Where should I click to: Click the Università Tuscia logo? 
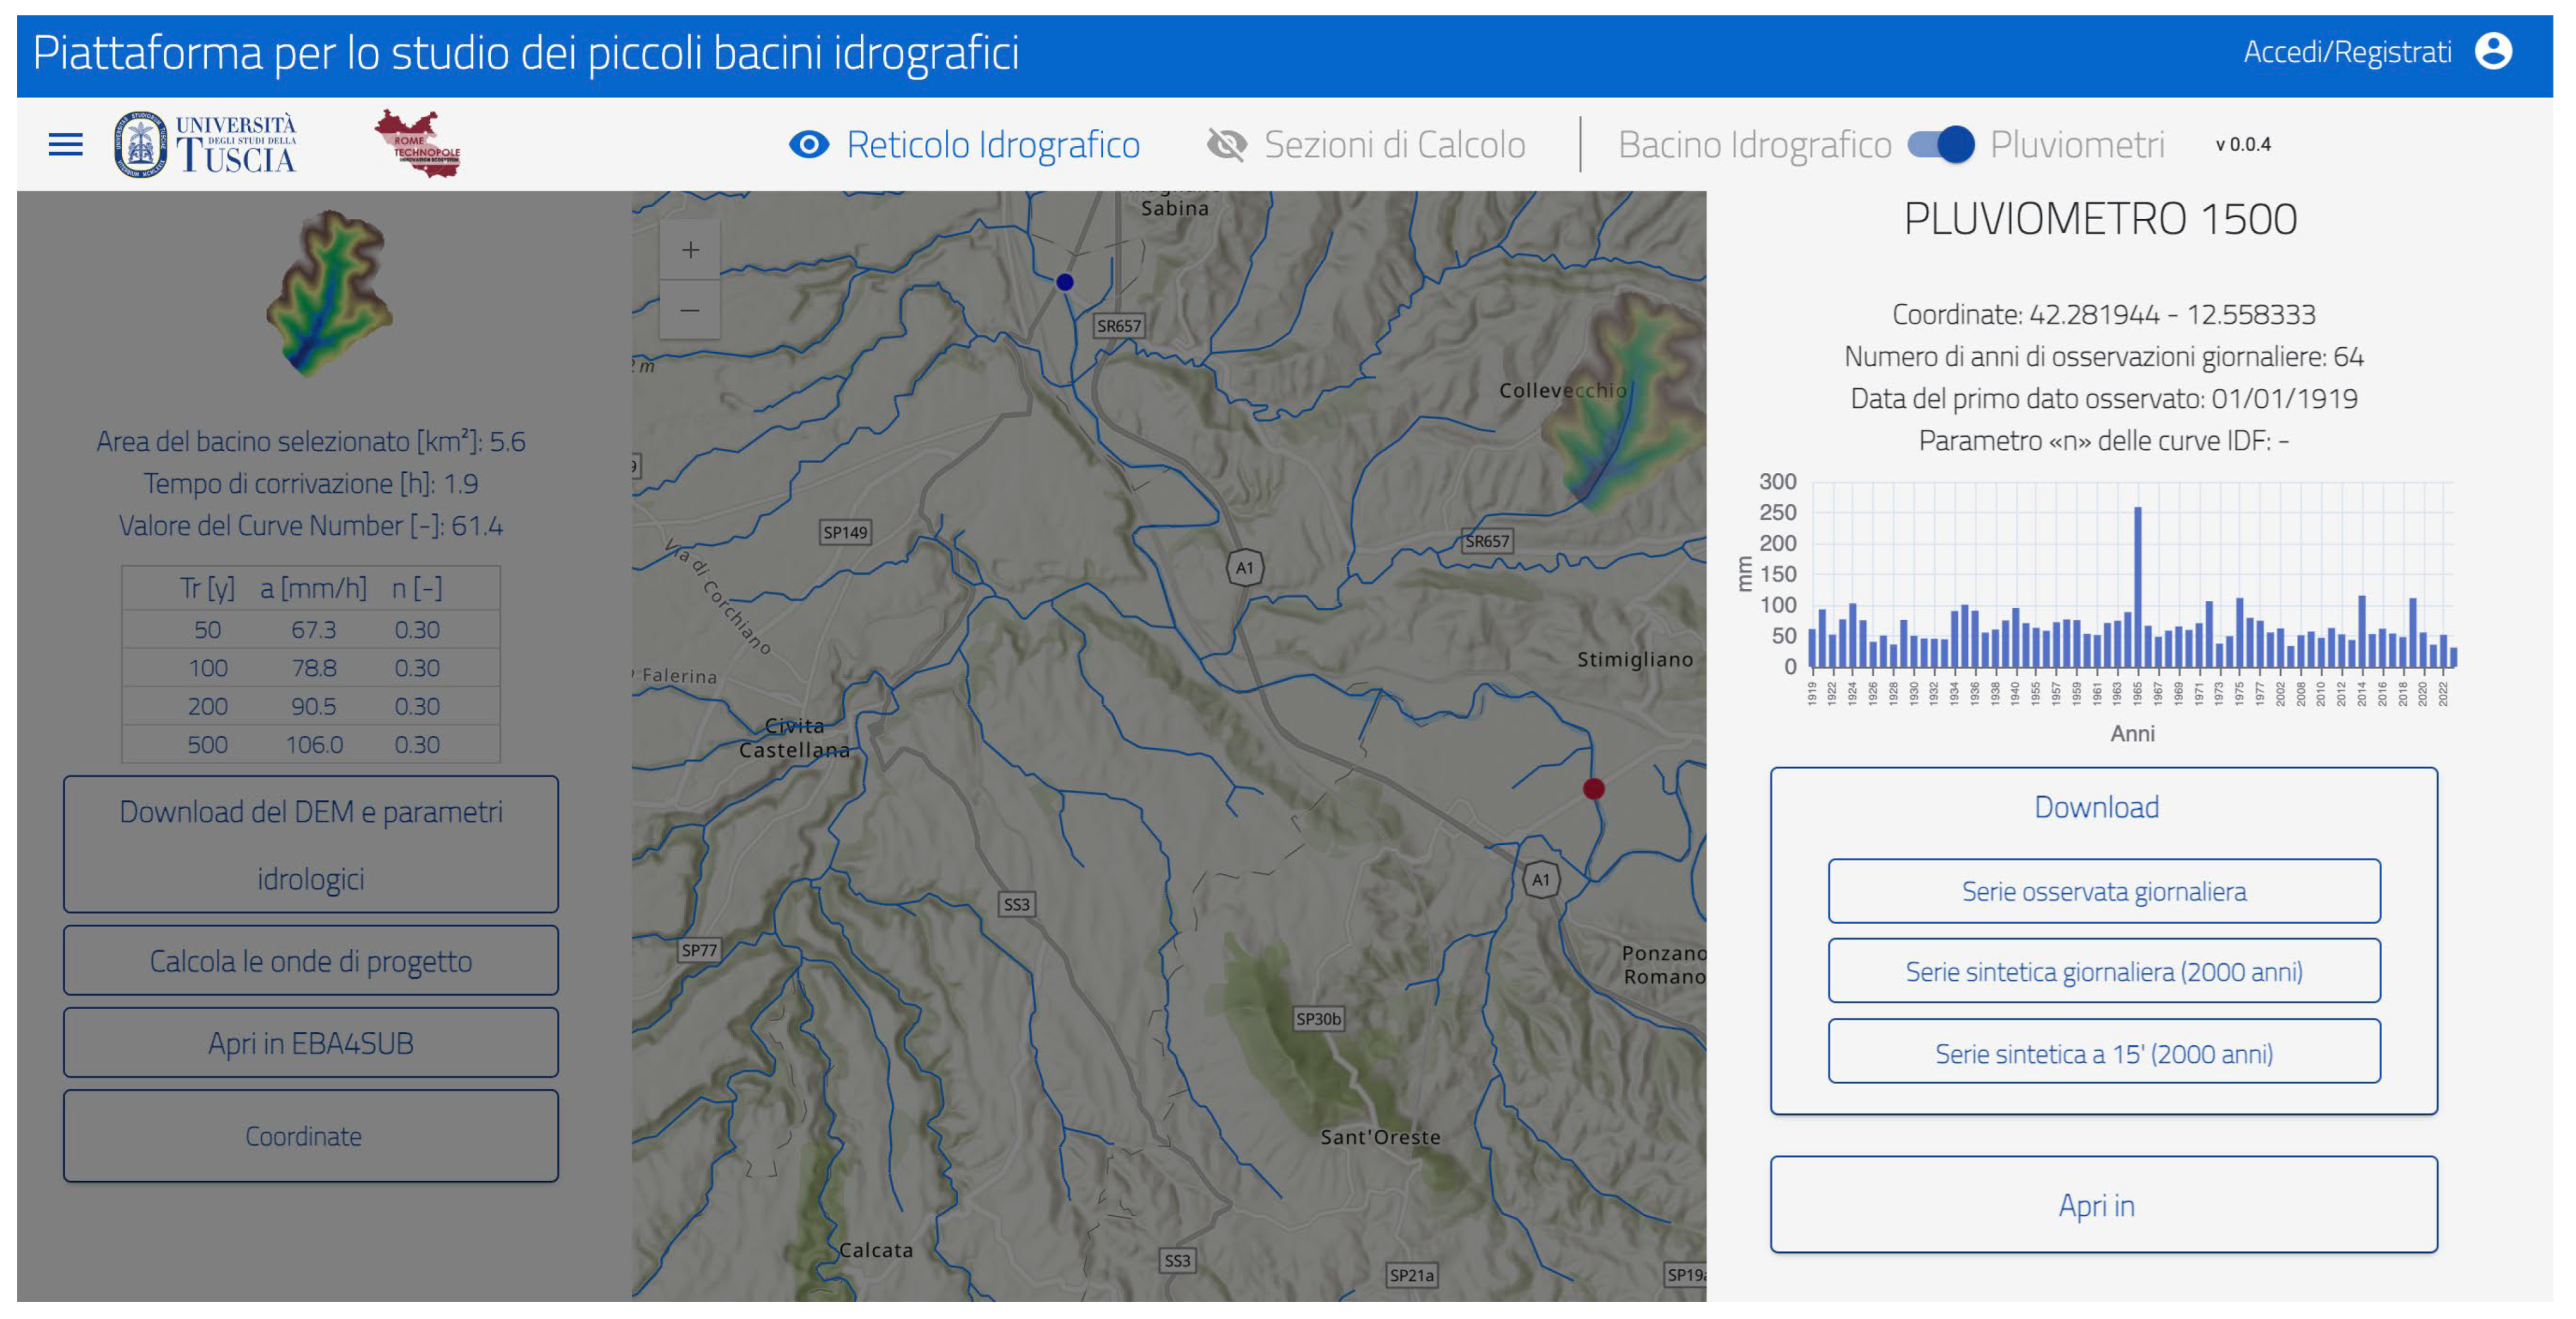coord(206,145)
